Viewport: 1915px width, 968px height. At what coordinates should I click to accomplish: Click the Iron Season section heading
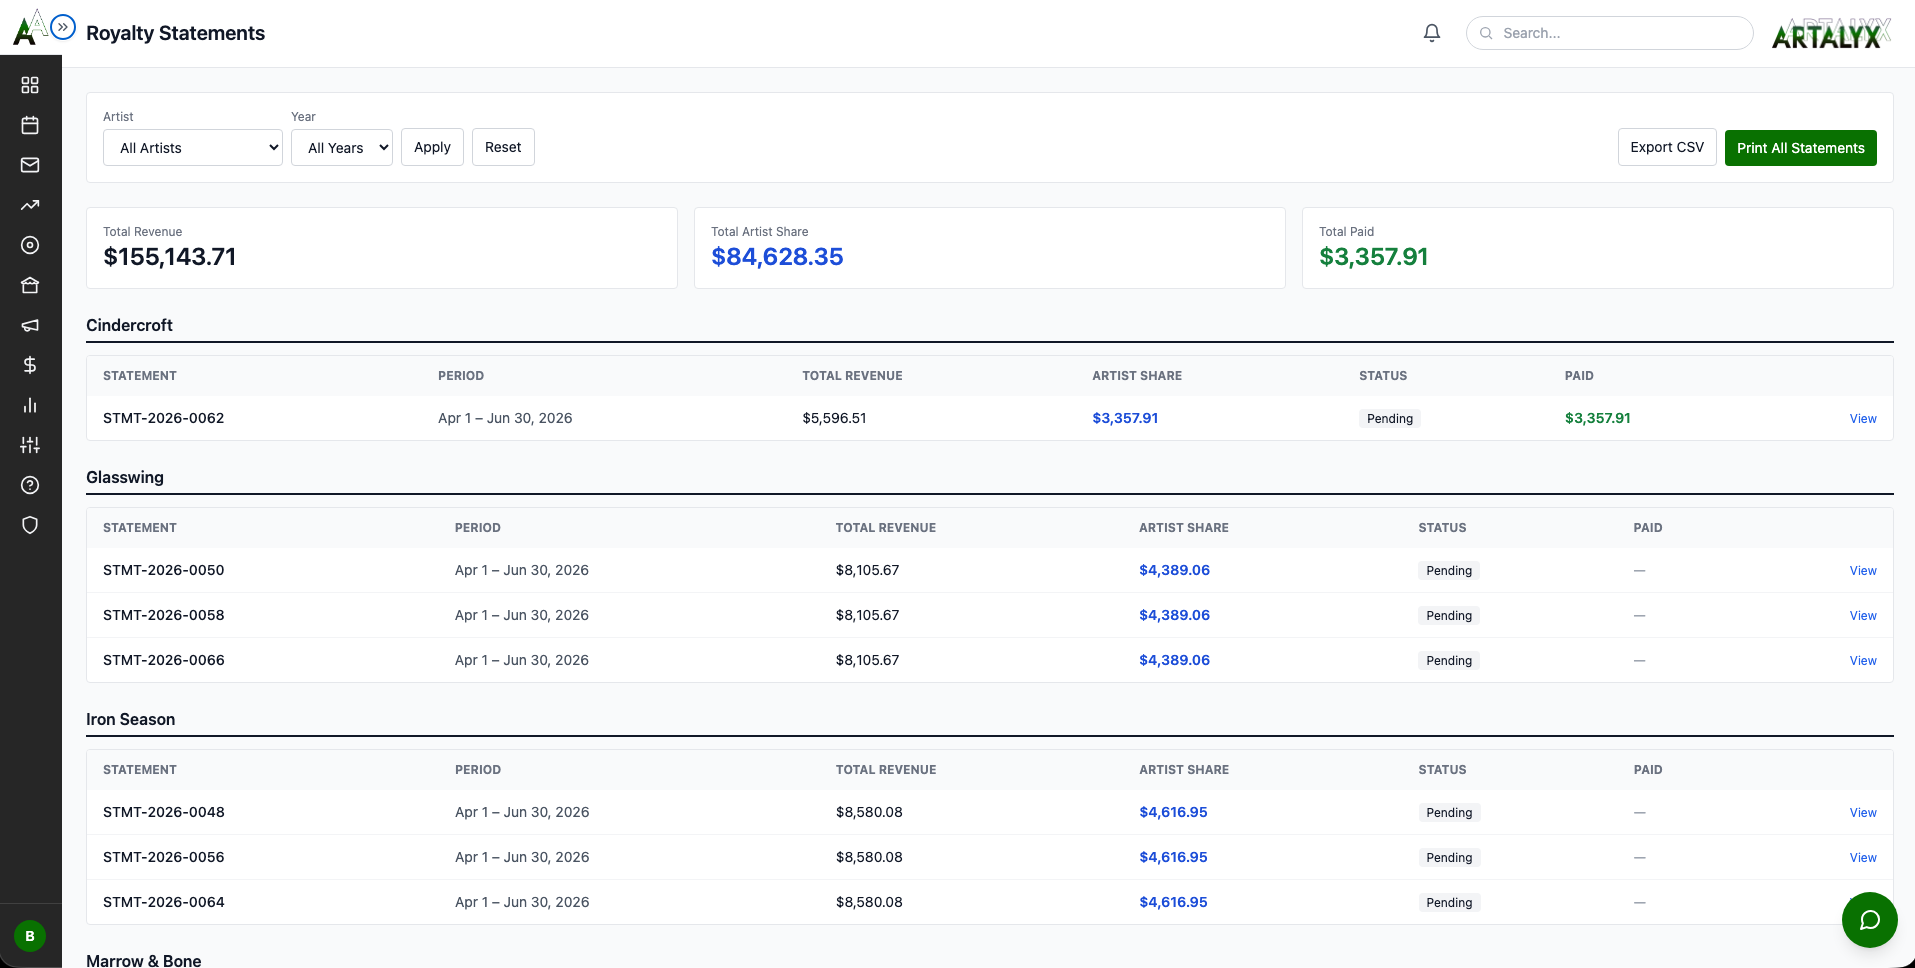130,719
